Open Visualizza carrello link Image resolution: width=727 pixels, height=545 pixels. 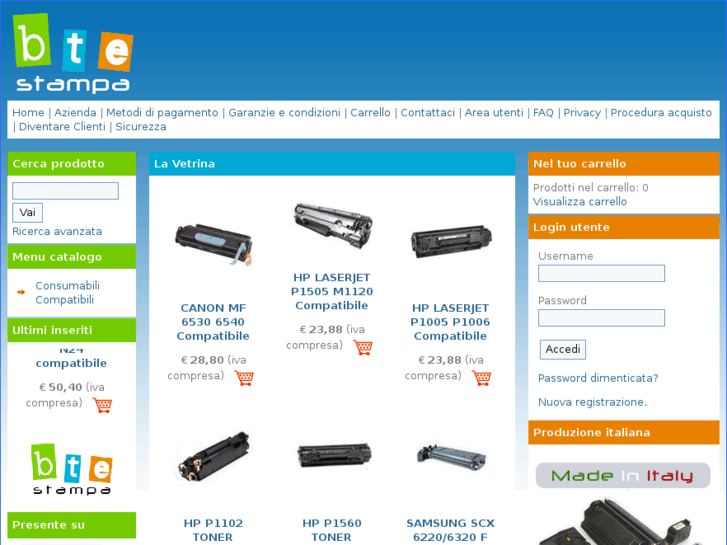(580, 202)
